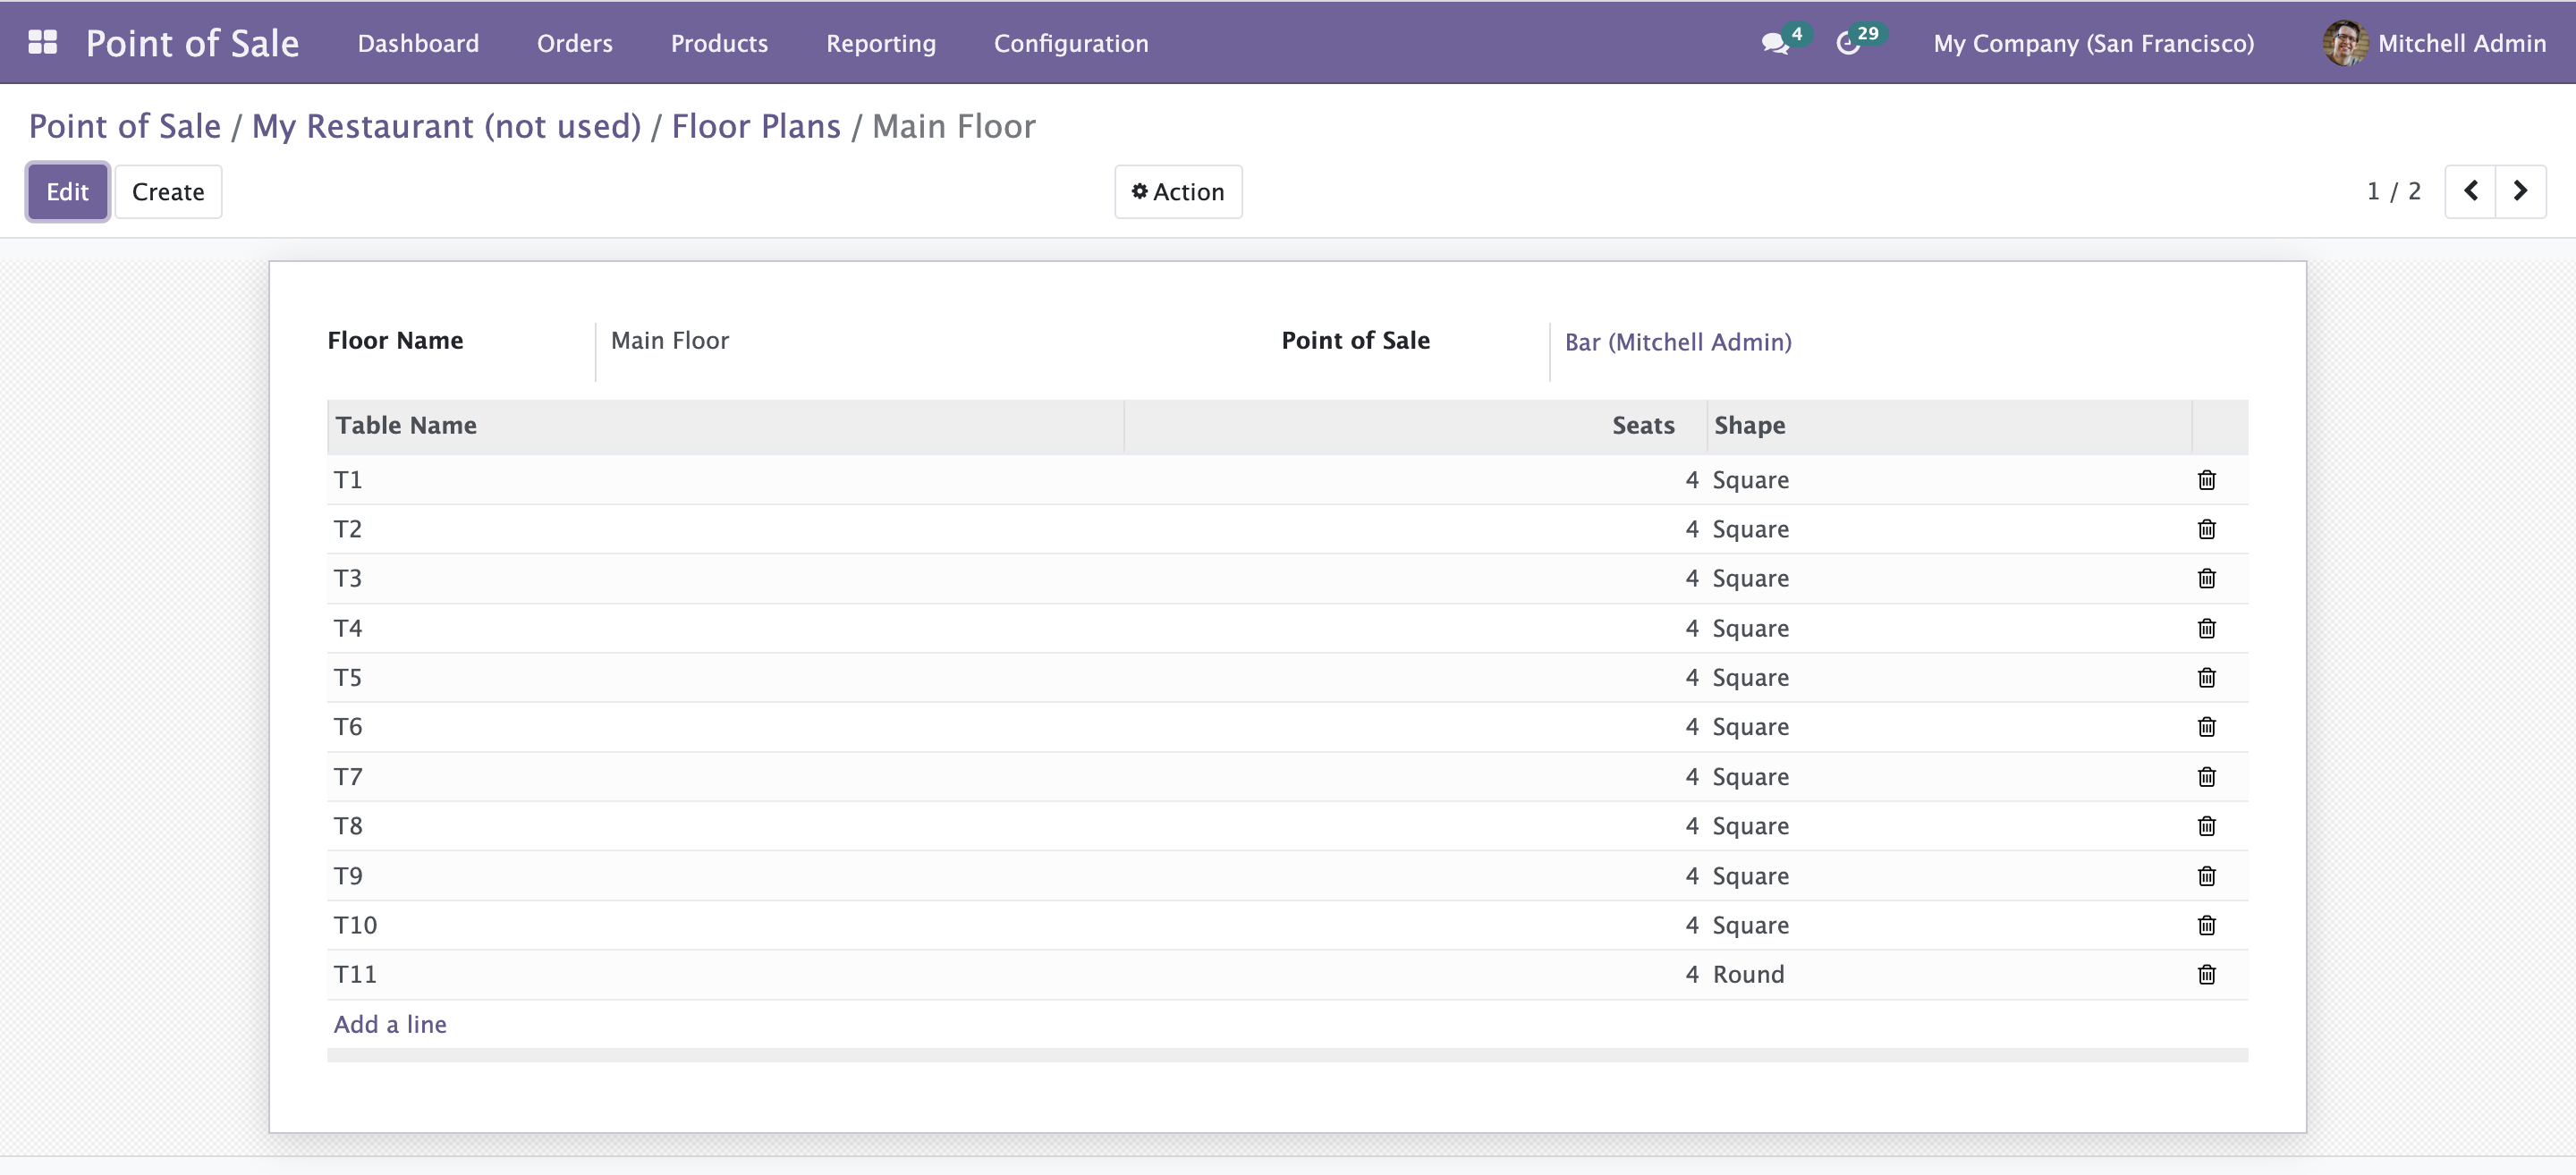Open the conversations message icon
This screenshot has width=2576, height=1175.
pyautogui.click(x=1774, y=43)
